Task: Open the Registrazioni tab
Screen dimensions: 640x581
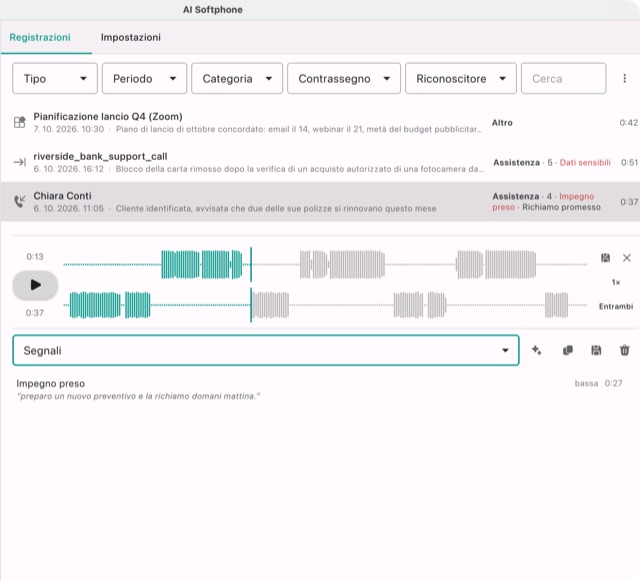Action: [x=40, y=37]
